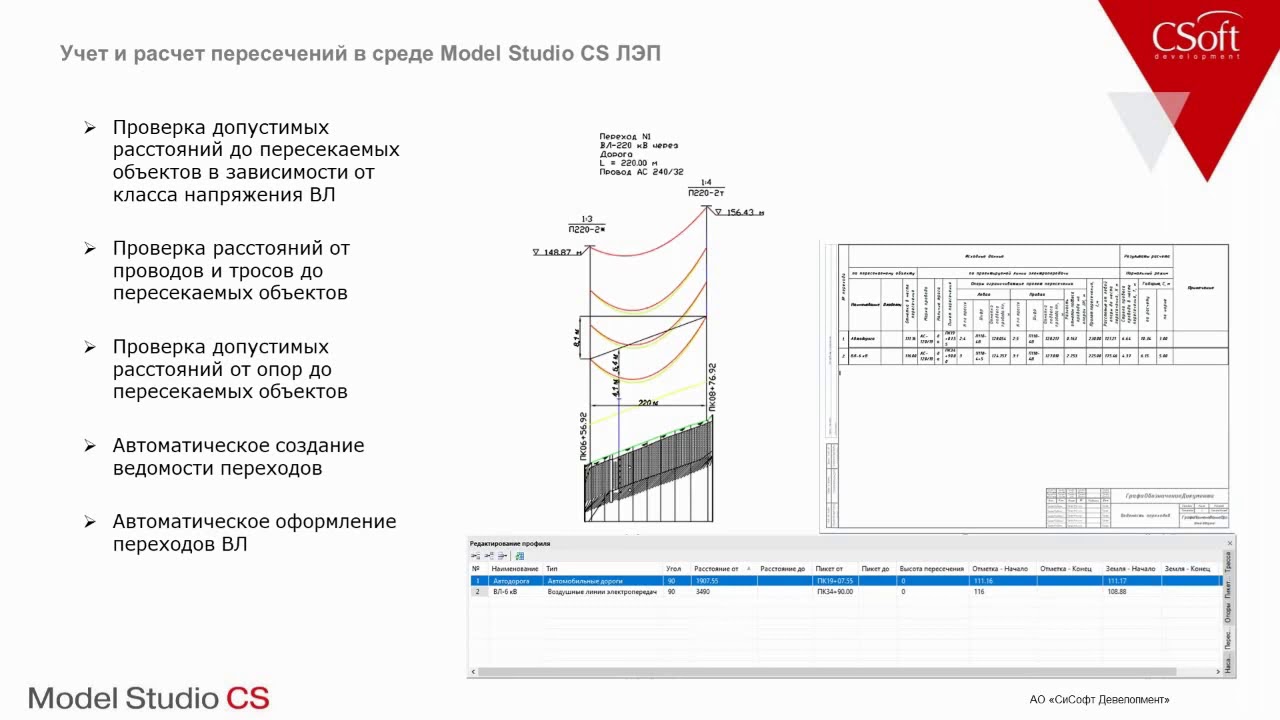1280x720 pixels.
Task: Click the Пикет до column header
Action: [x=877, y=569]
